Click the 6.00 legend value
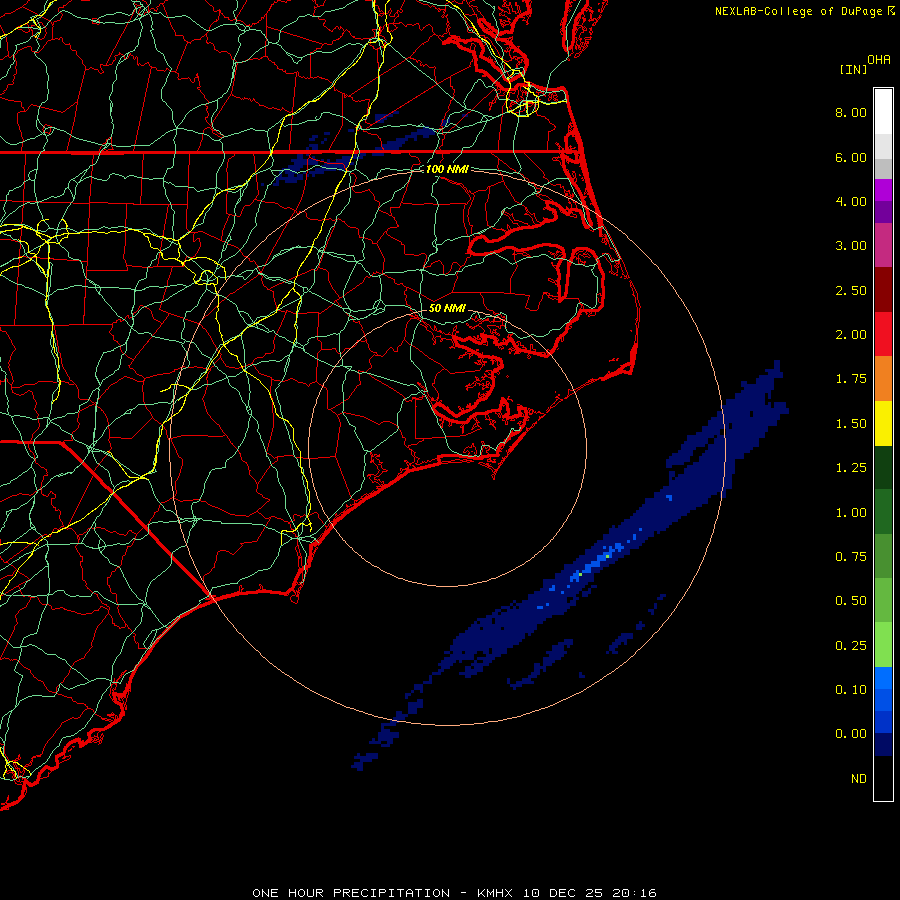The height and width of the screenshot is (900, 900). (851, 157)
